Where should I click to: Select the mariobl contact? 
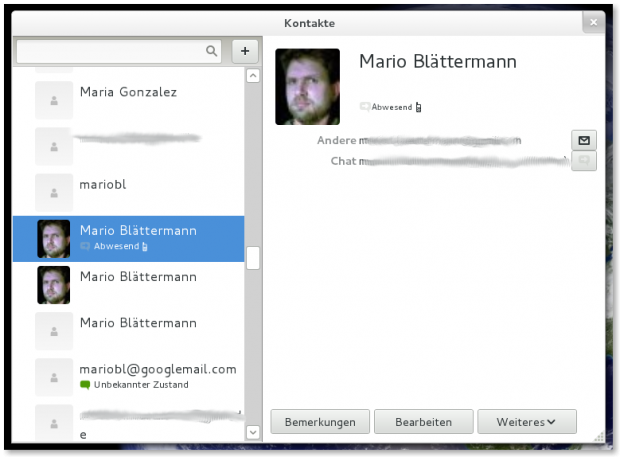(129, 193)
